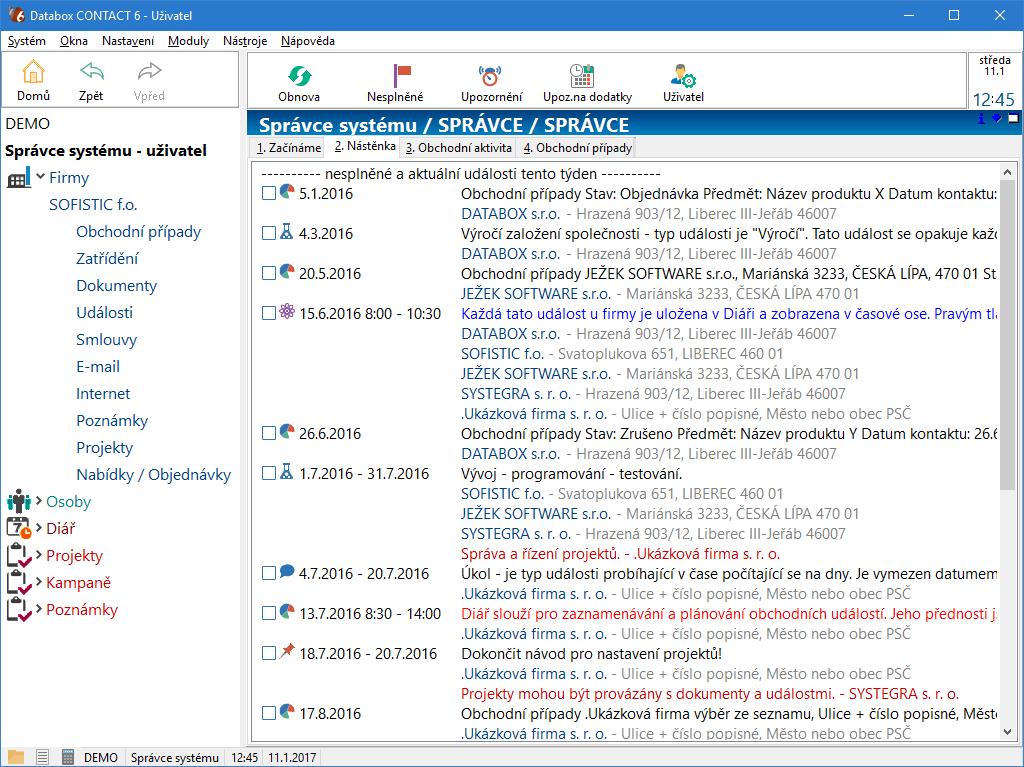Tick the 4.7.2016 - 20.7.2016 task checkbox

(268, 573)
